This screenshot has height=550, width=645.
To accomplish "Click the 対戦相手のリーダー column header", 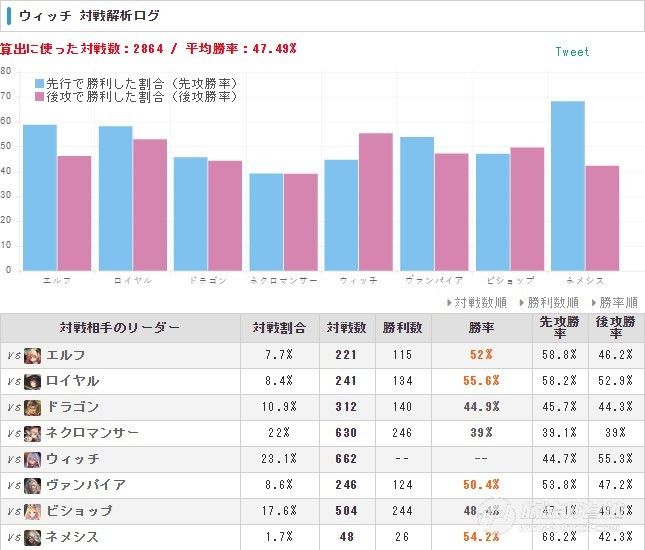I will pyautogui.click(x=120, y=328).
